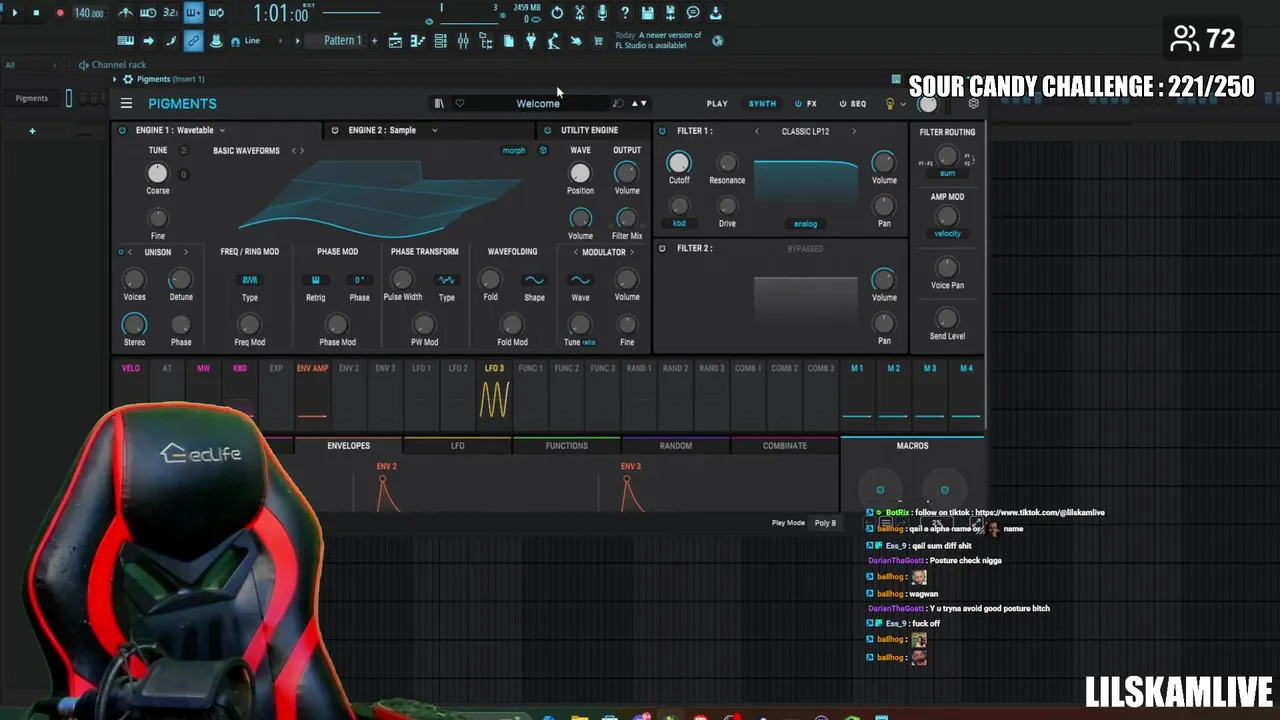Viewport: 1280px width, 720px height.
Task: Click the microphone recording icon
Action: click(x=602, y=13)
